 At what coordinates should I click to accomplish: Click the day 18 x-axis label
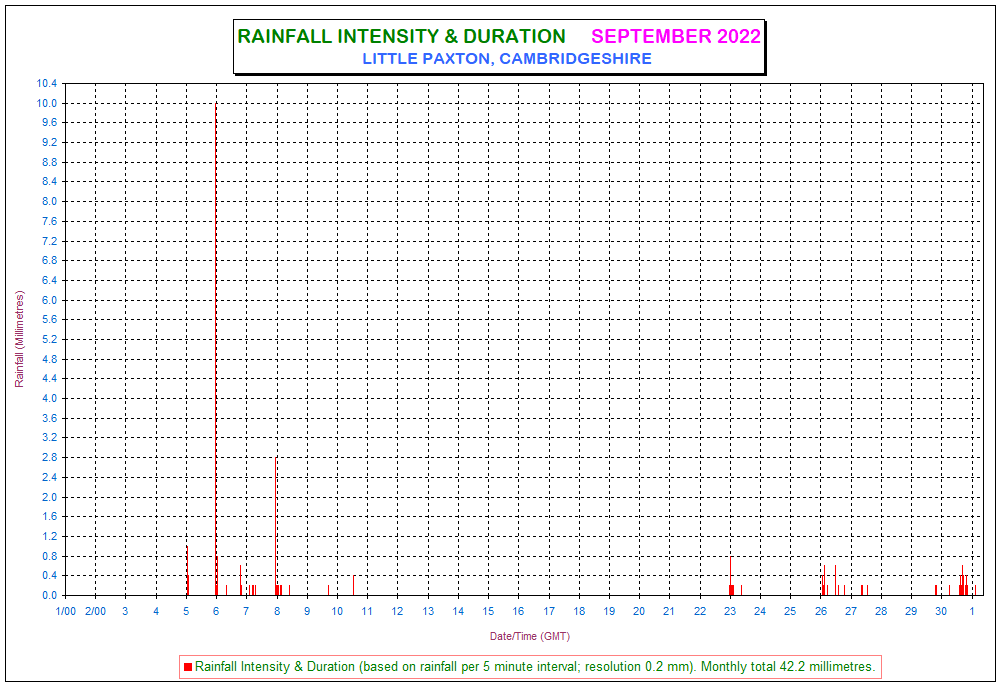(x=579, y=611)
